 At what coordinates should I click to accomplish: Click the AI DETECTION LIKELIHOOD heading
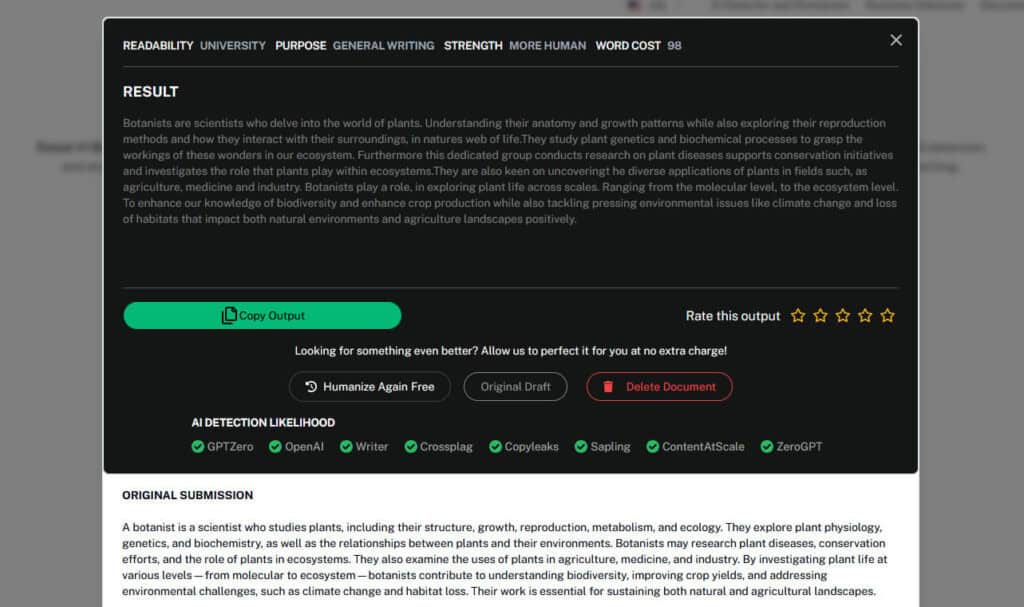point(263,423)
